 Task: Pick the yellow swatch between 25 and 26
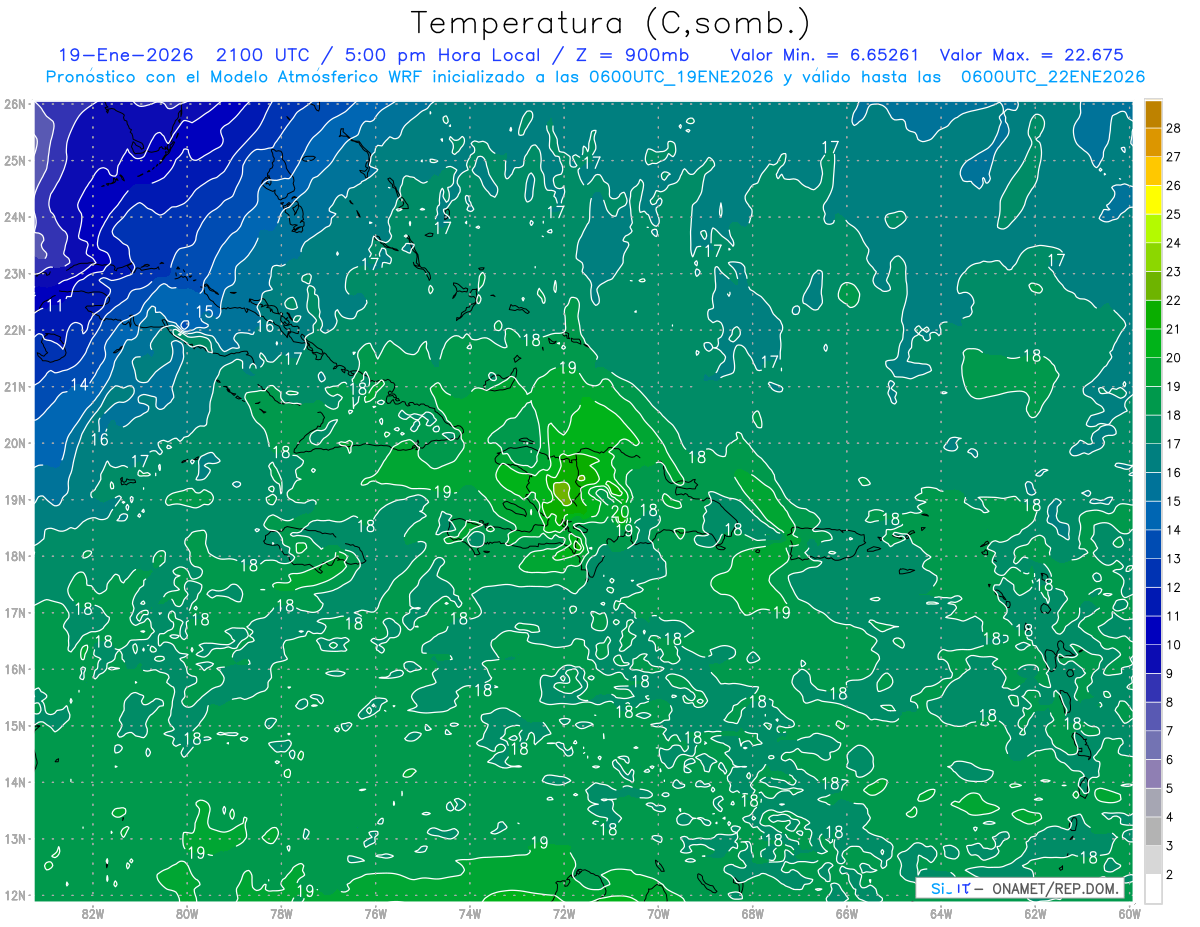(x=1153, y=200)
